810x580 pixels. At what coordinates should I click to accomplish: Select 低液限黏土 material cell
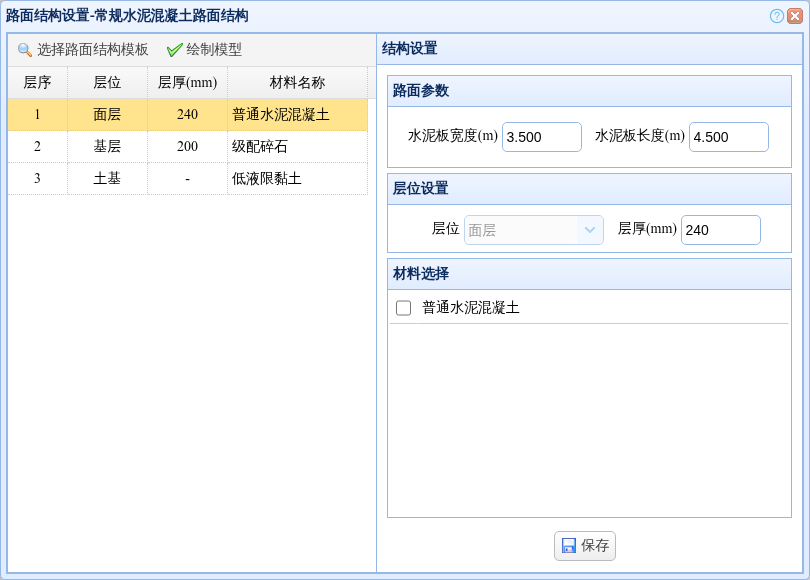pyautogui.click(x=298, y=179)
